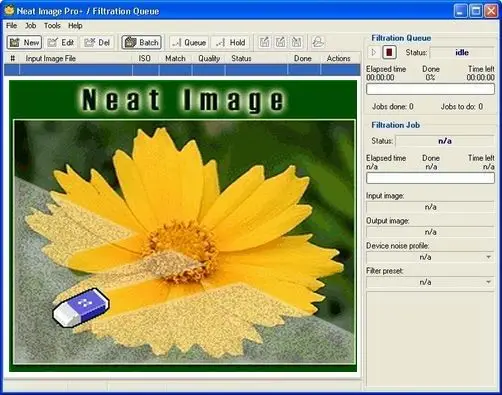
Task: Click the queue Done 0% value
Action: point(430,78)
